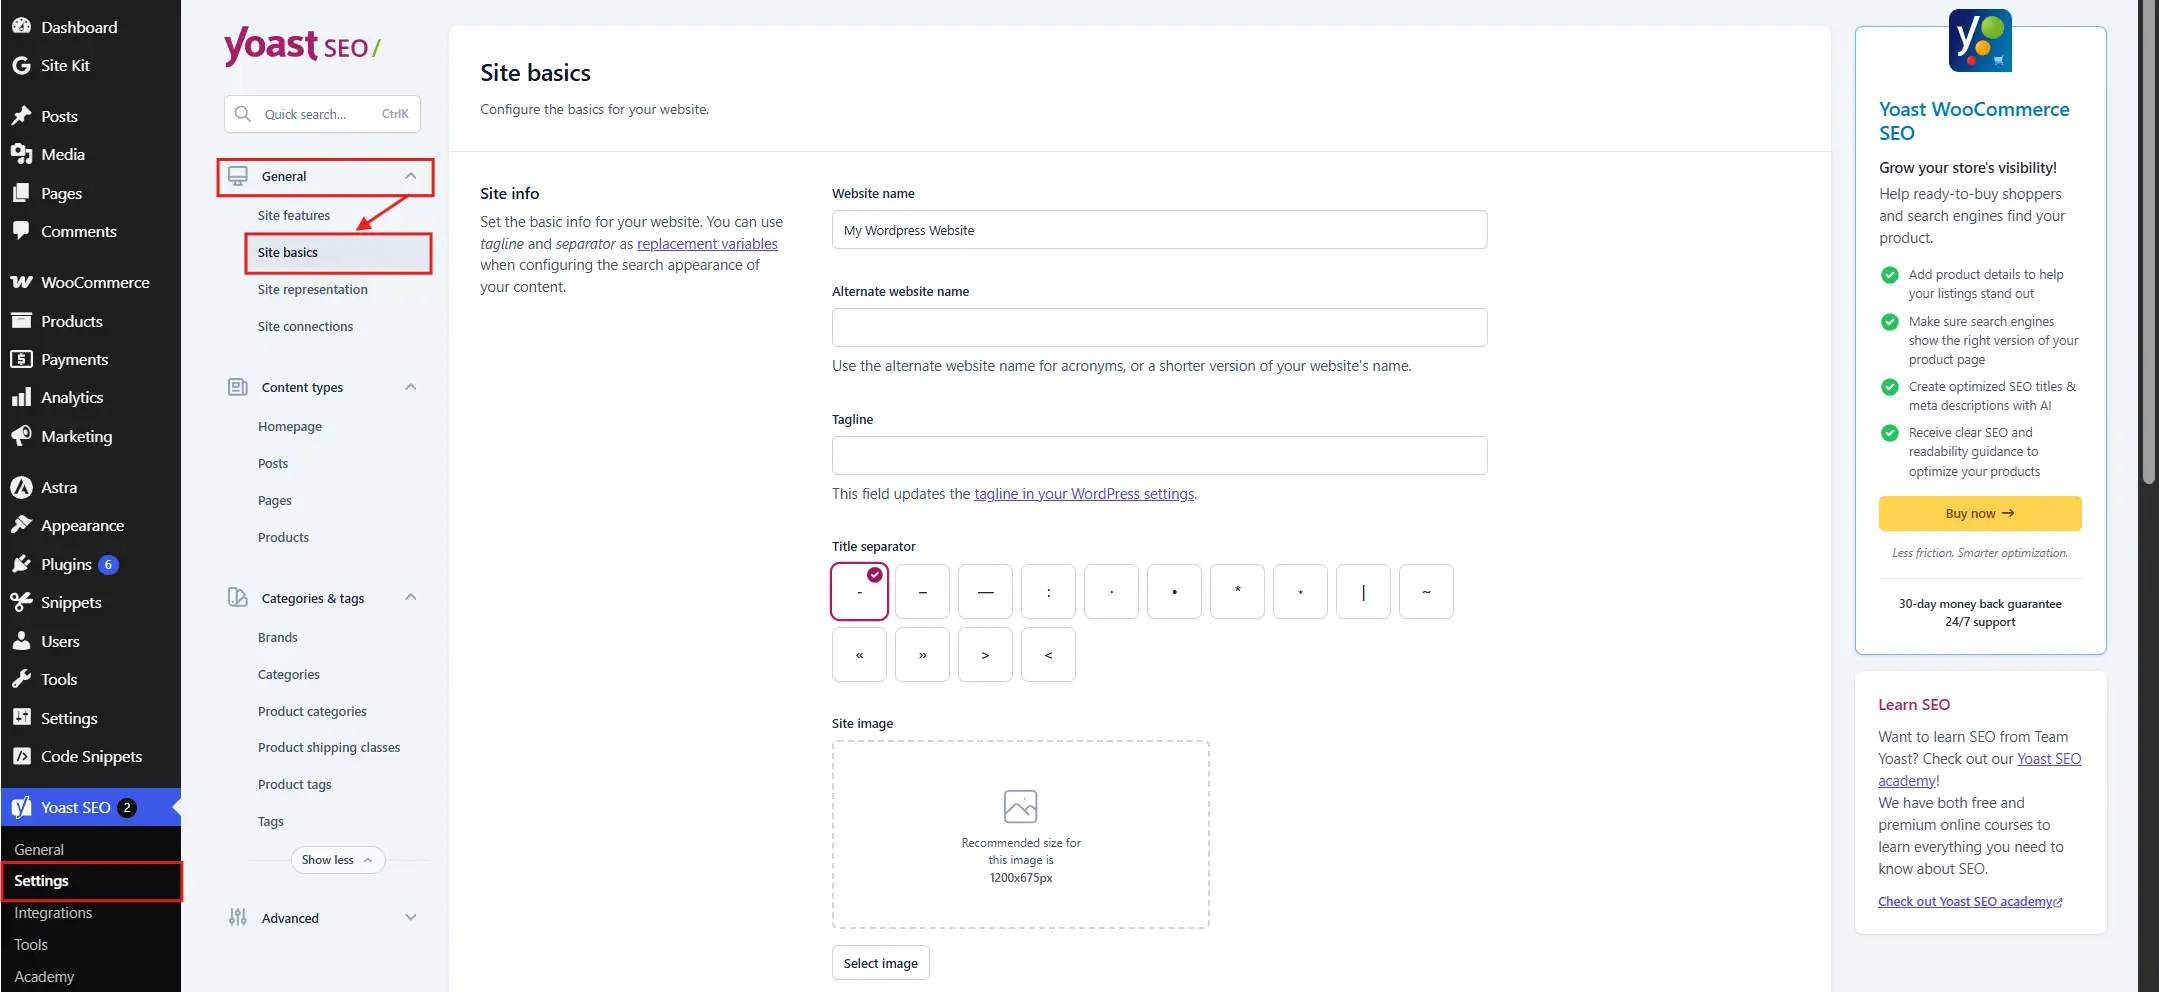
Task: Click the Products archive icon
Action: [x=21, y=321]
